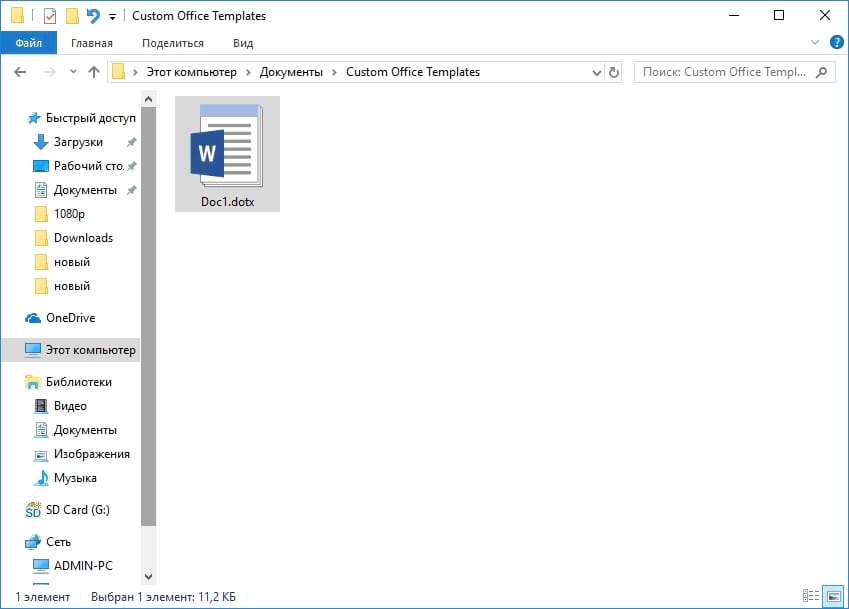Open the address bar history dropdown

[x=597, y=72]
